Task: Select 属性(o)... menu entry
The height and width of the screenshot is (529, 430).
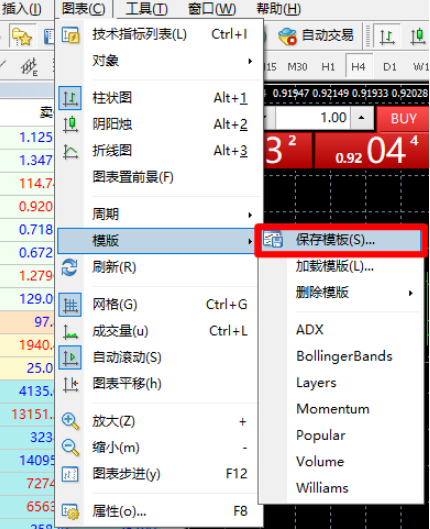Action: (x=159, y=511)
